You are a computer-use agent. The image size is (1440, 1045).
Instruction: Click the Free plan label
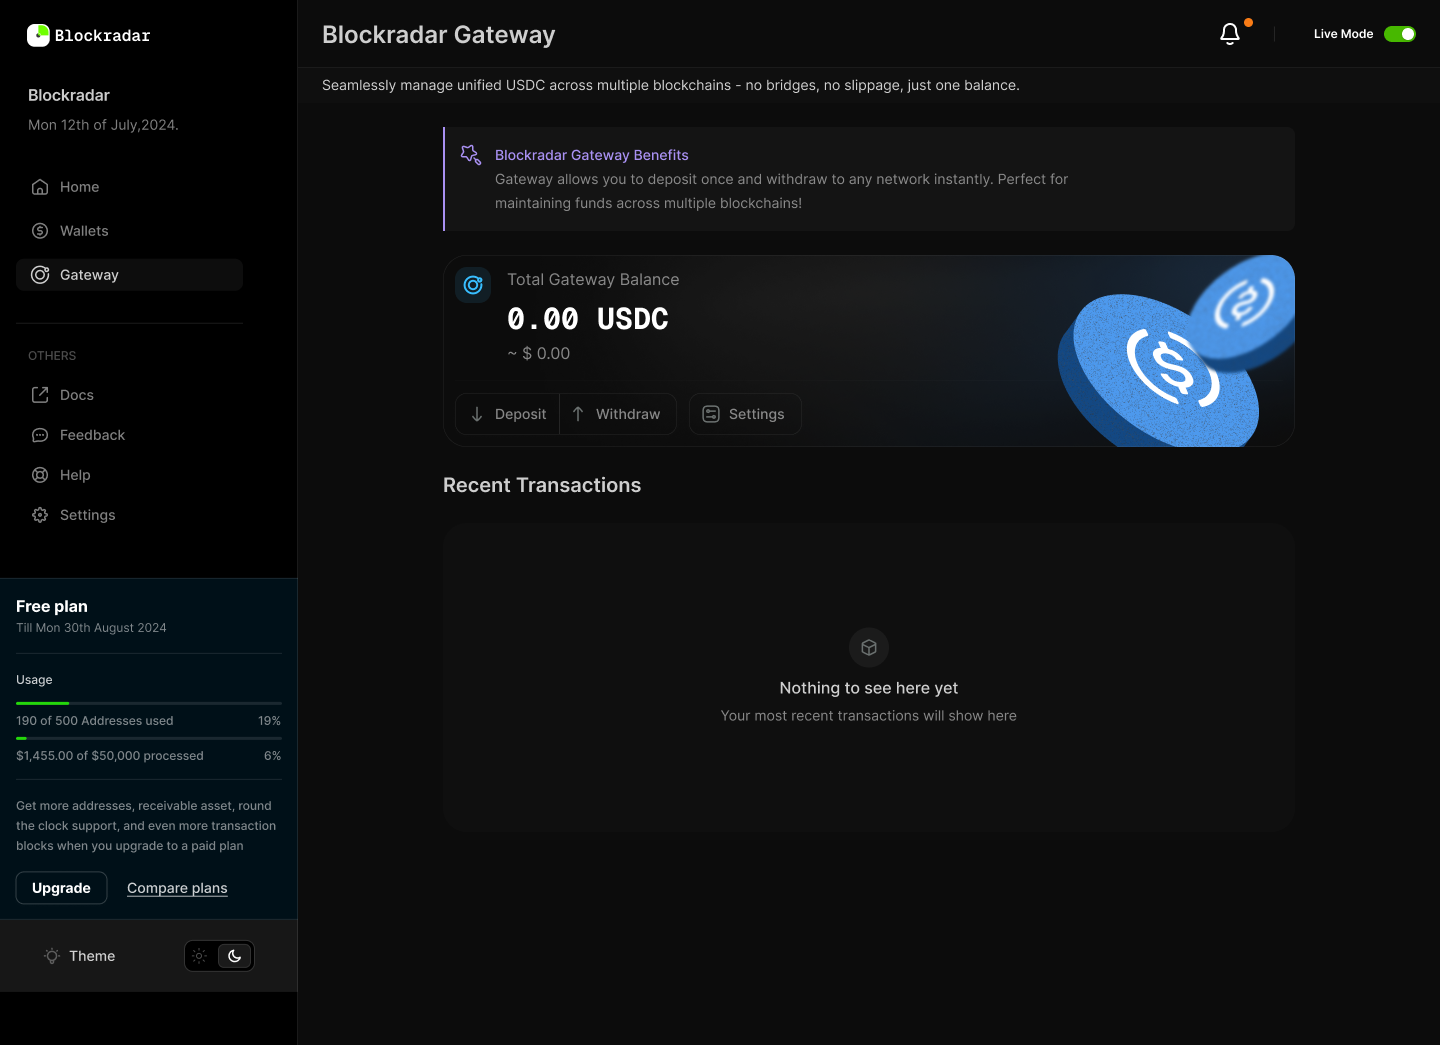[x=52, y=607]
